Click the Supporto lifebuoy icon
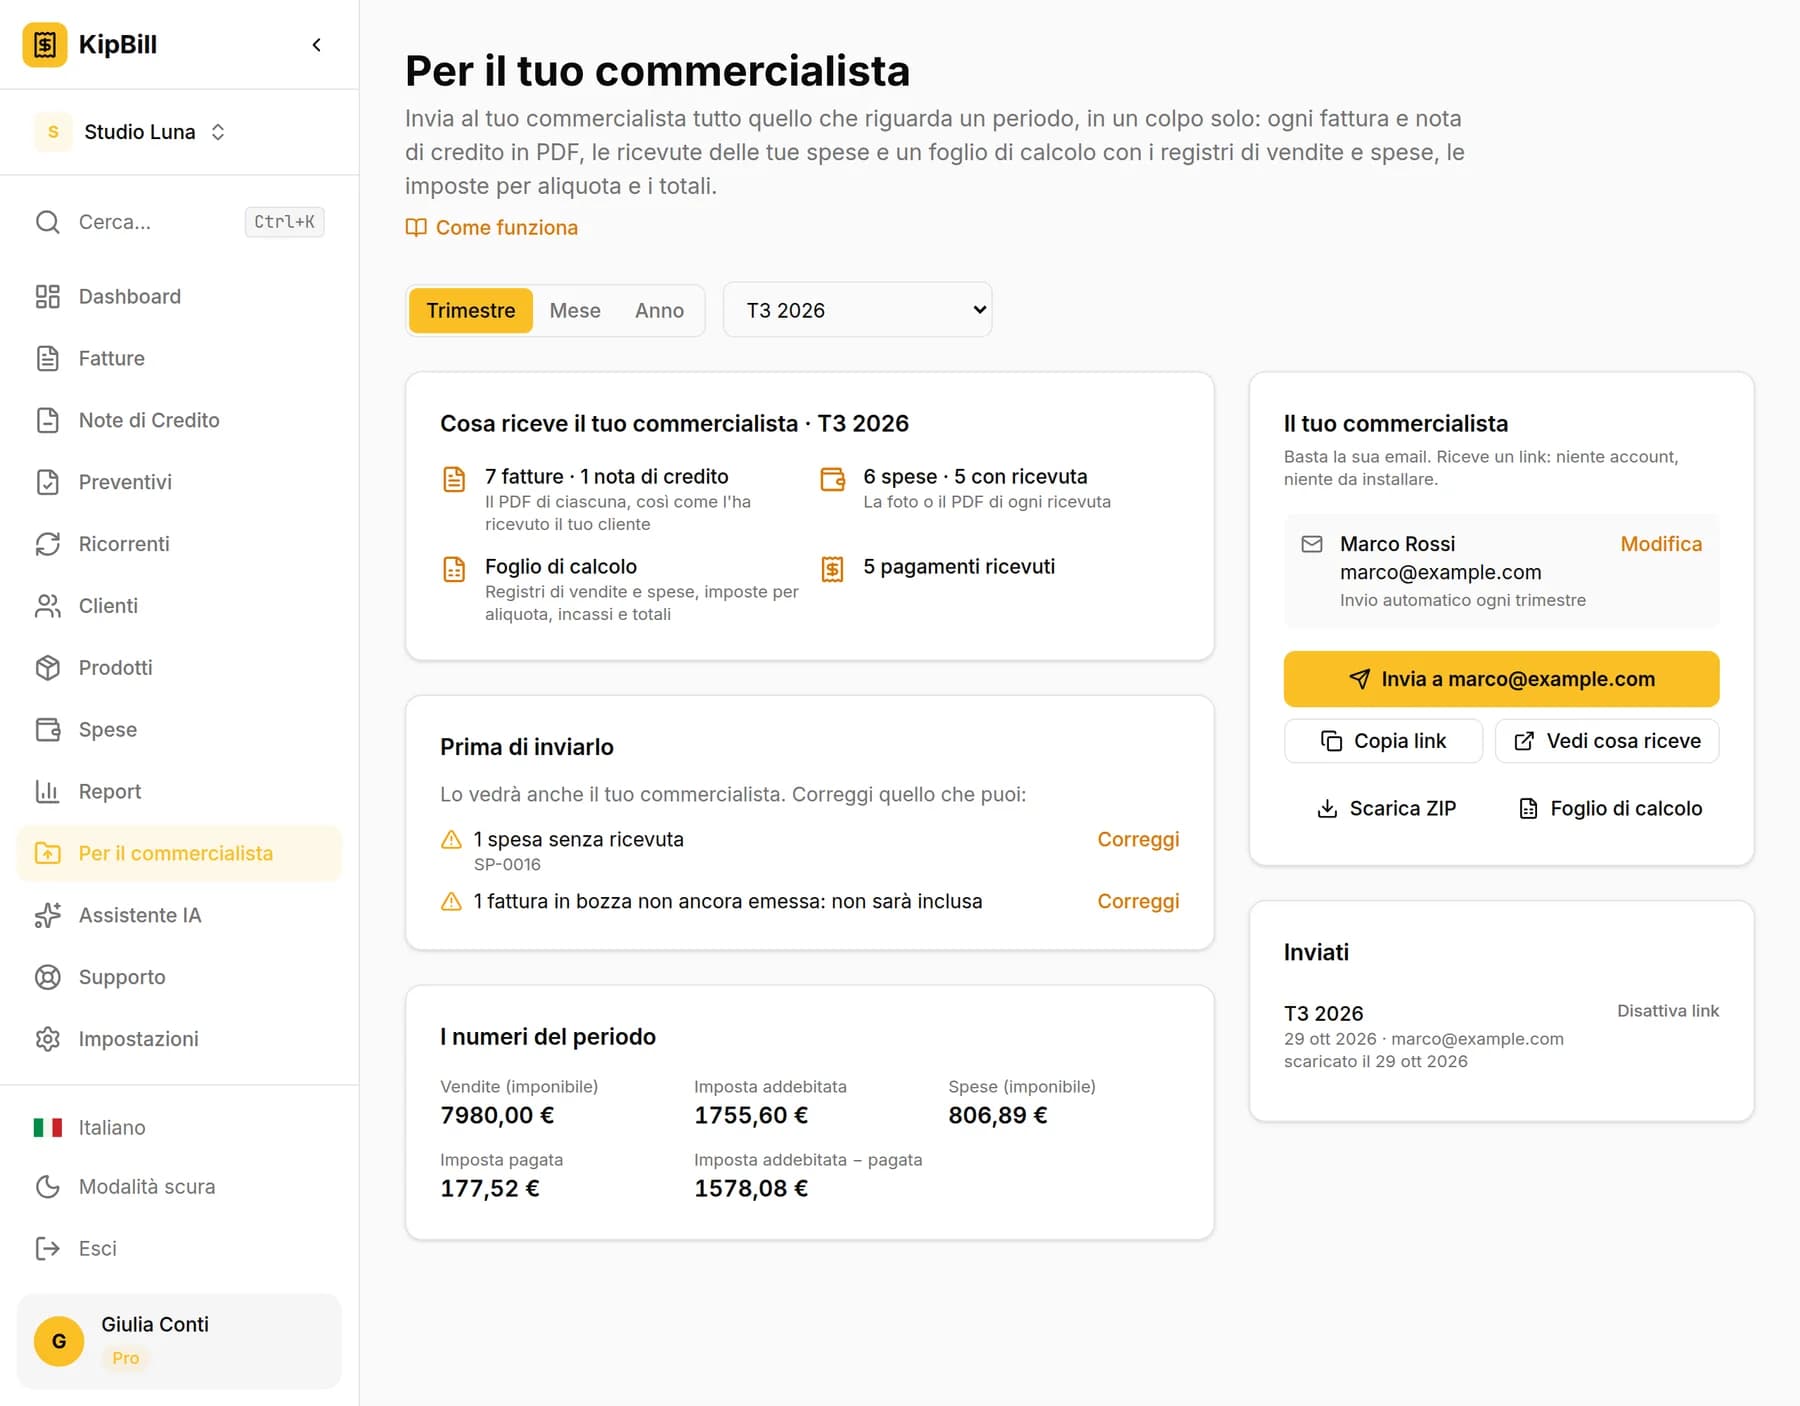The height and width of the screenshot is (1406, 1800). click(48, 977)
